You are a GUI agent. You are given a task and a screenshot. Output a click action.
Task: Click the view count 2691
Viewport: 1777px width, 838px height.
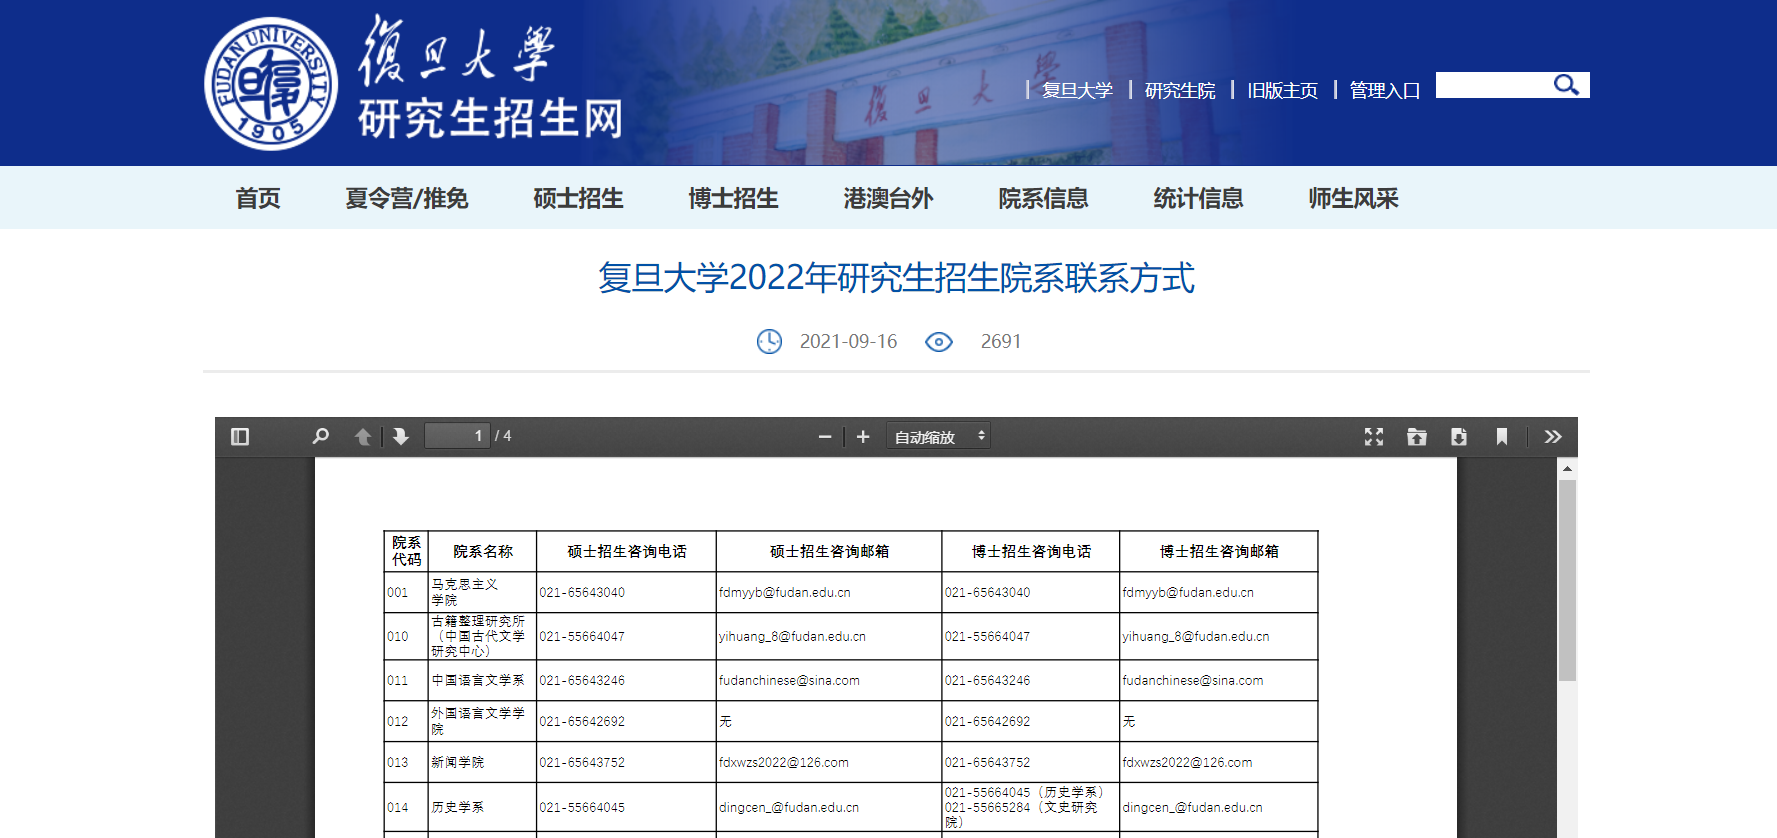[x=1001, y=342]
